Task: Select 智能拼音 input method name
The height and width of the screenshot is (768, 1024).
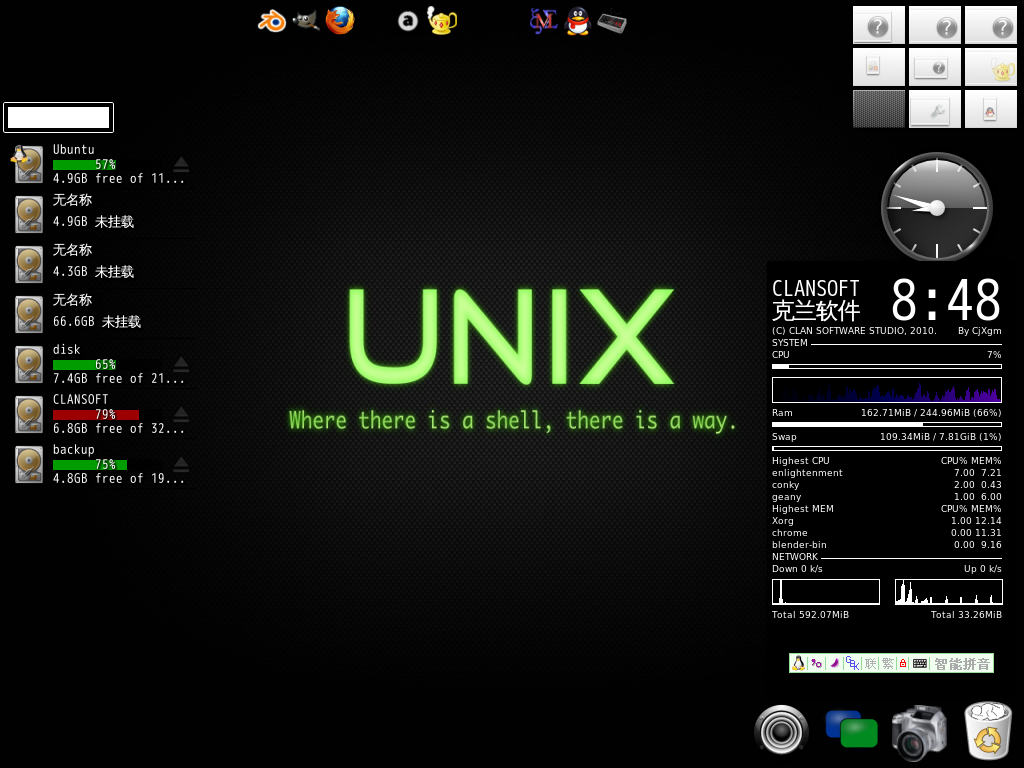Action: (x=962, y=664)
